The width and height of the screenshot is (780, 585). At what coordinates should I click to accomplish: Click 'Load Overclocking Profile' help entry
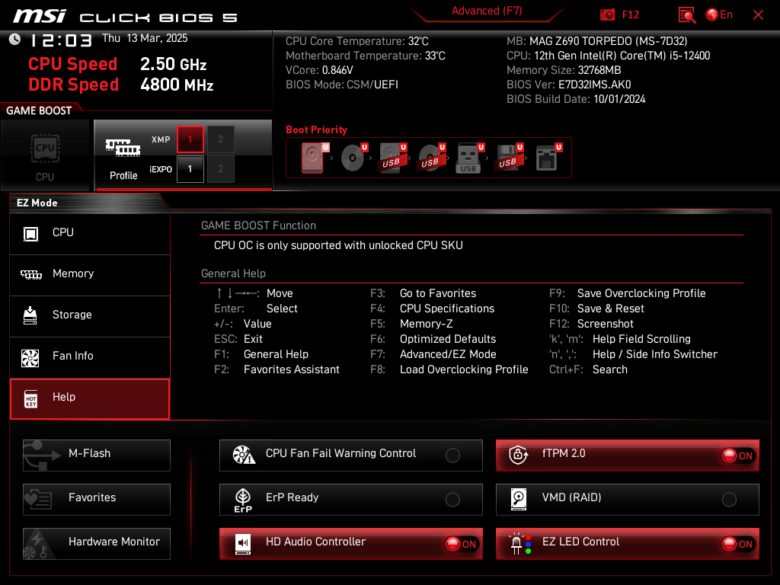click(464, 370)
